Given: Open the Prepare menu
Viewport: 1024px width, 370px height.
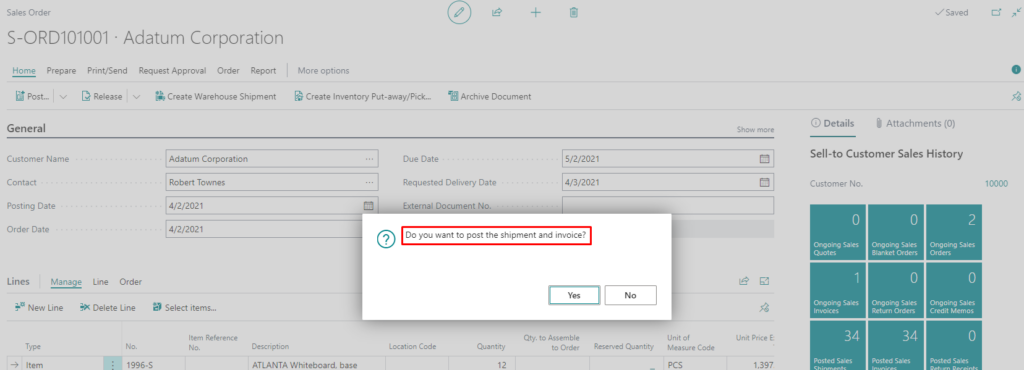Looking at the screenshot, I should [61, 70].
